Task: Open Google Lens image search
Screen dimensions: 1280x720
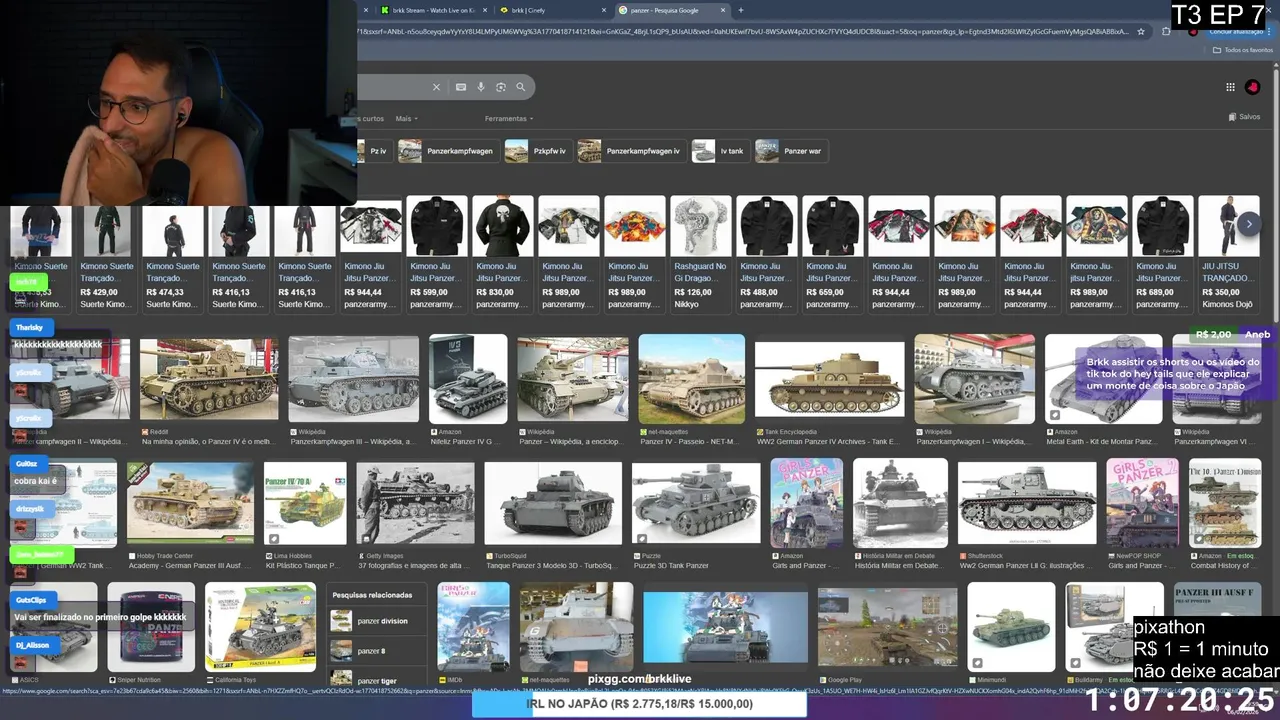Action: [x=501, y=87]
